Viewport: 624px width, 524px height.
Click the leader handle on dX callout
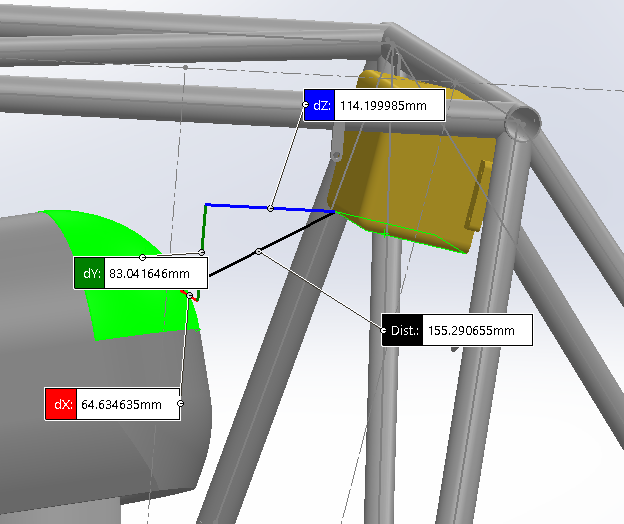181,404
